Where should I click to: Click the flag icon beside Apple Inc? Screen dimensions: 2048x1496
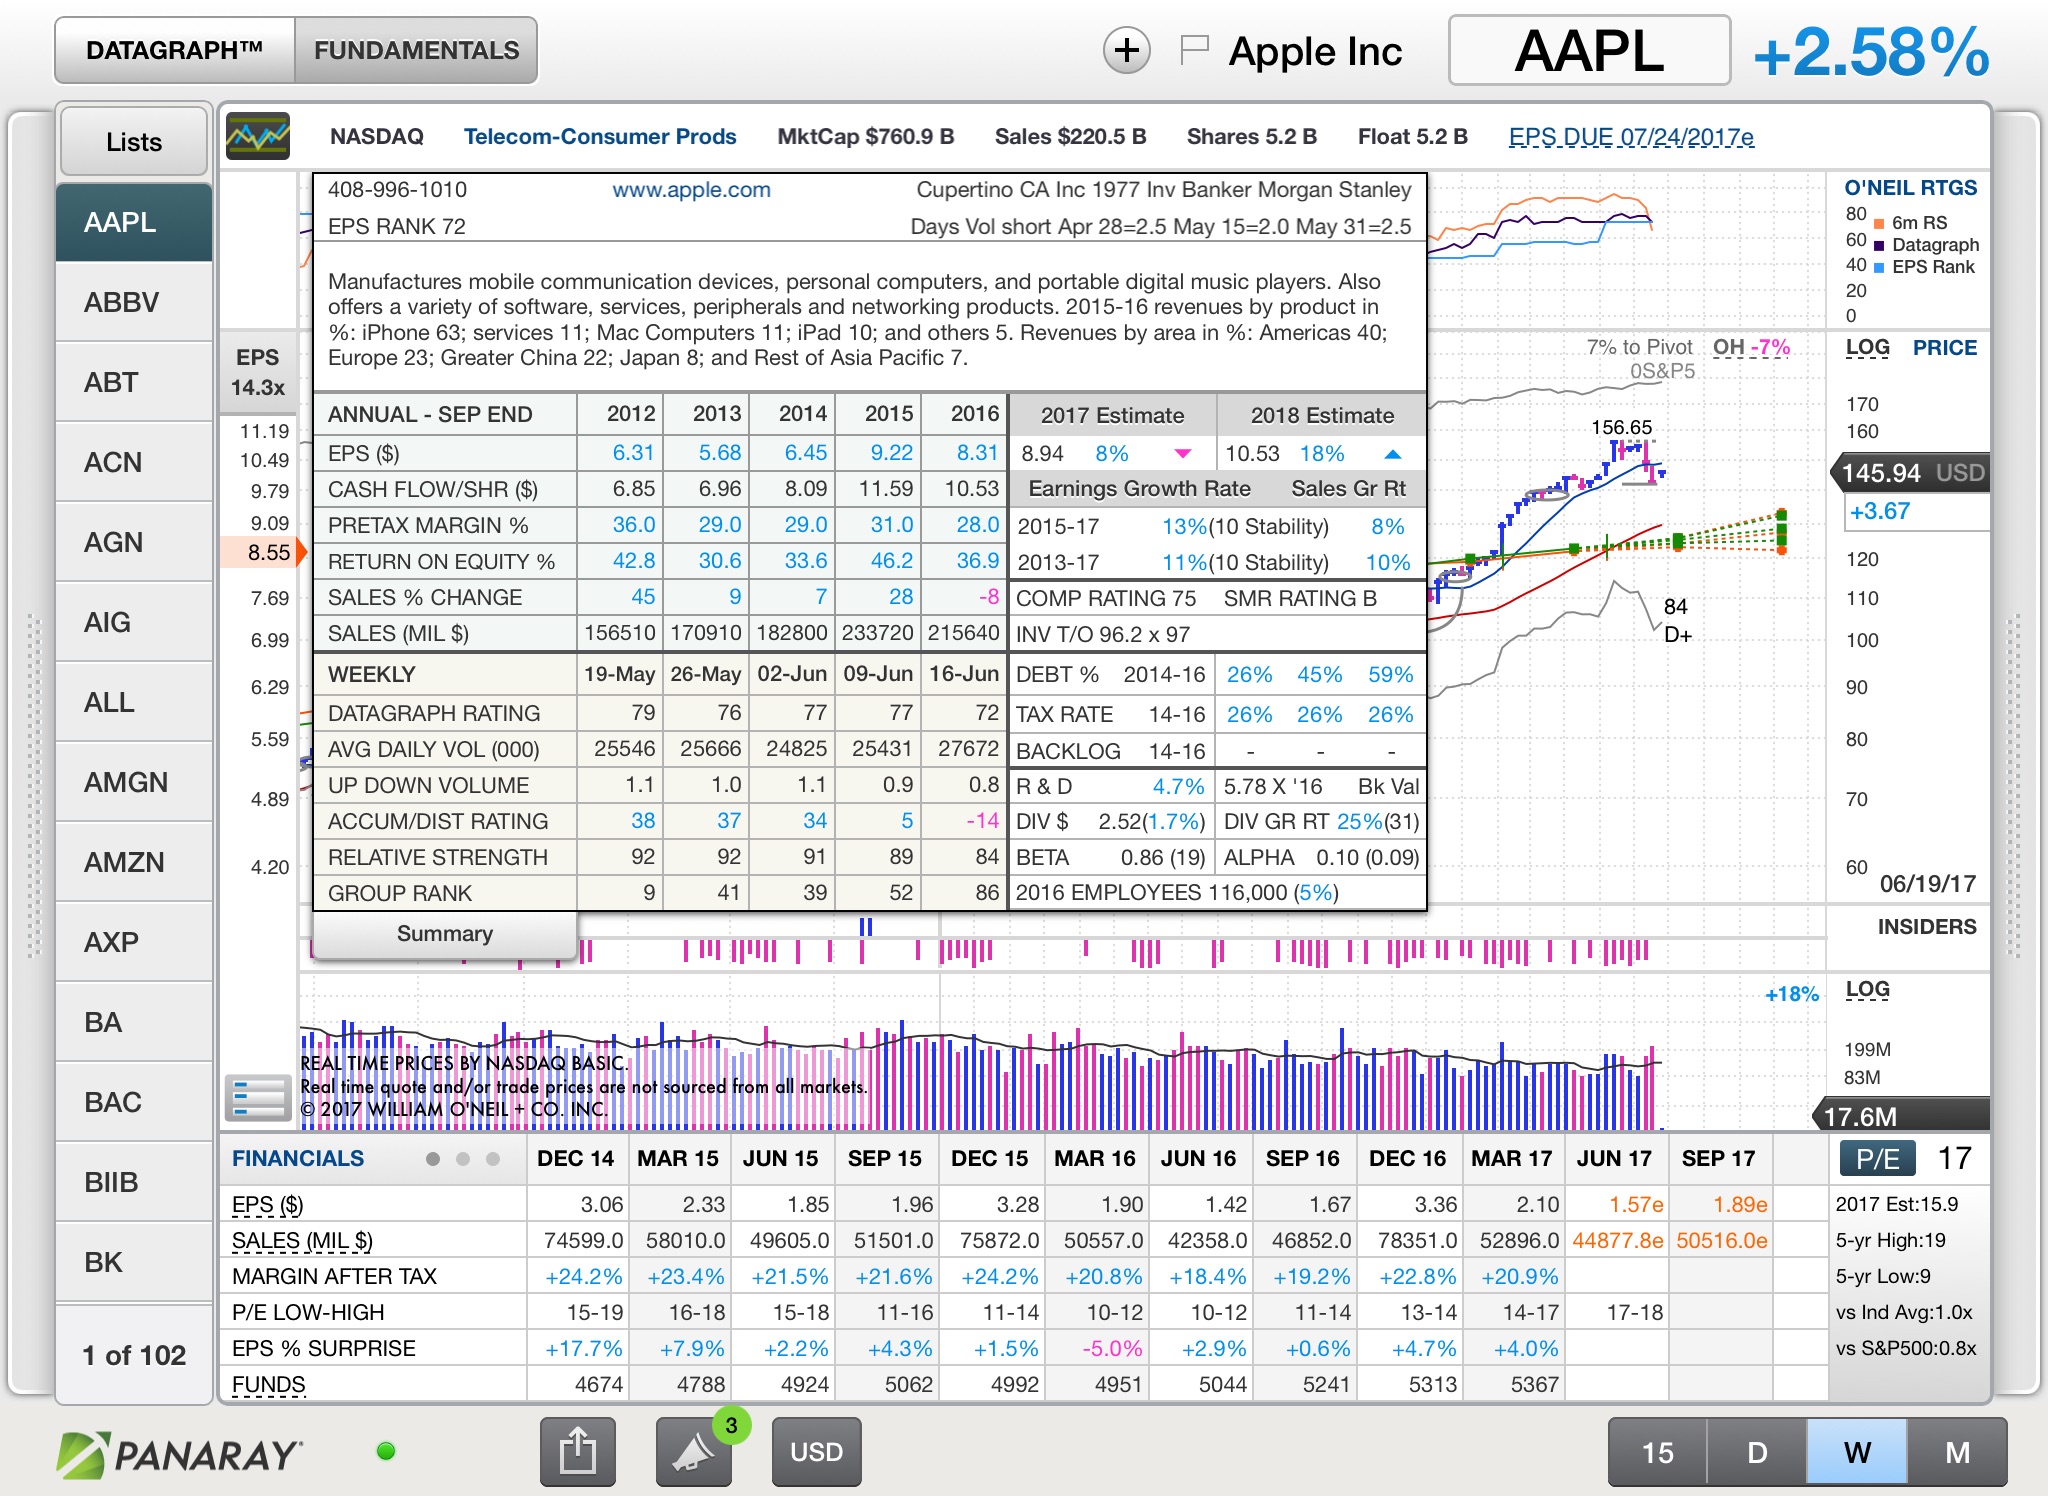(x=1194, y=48)
